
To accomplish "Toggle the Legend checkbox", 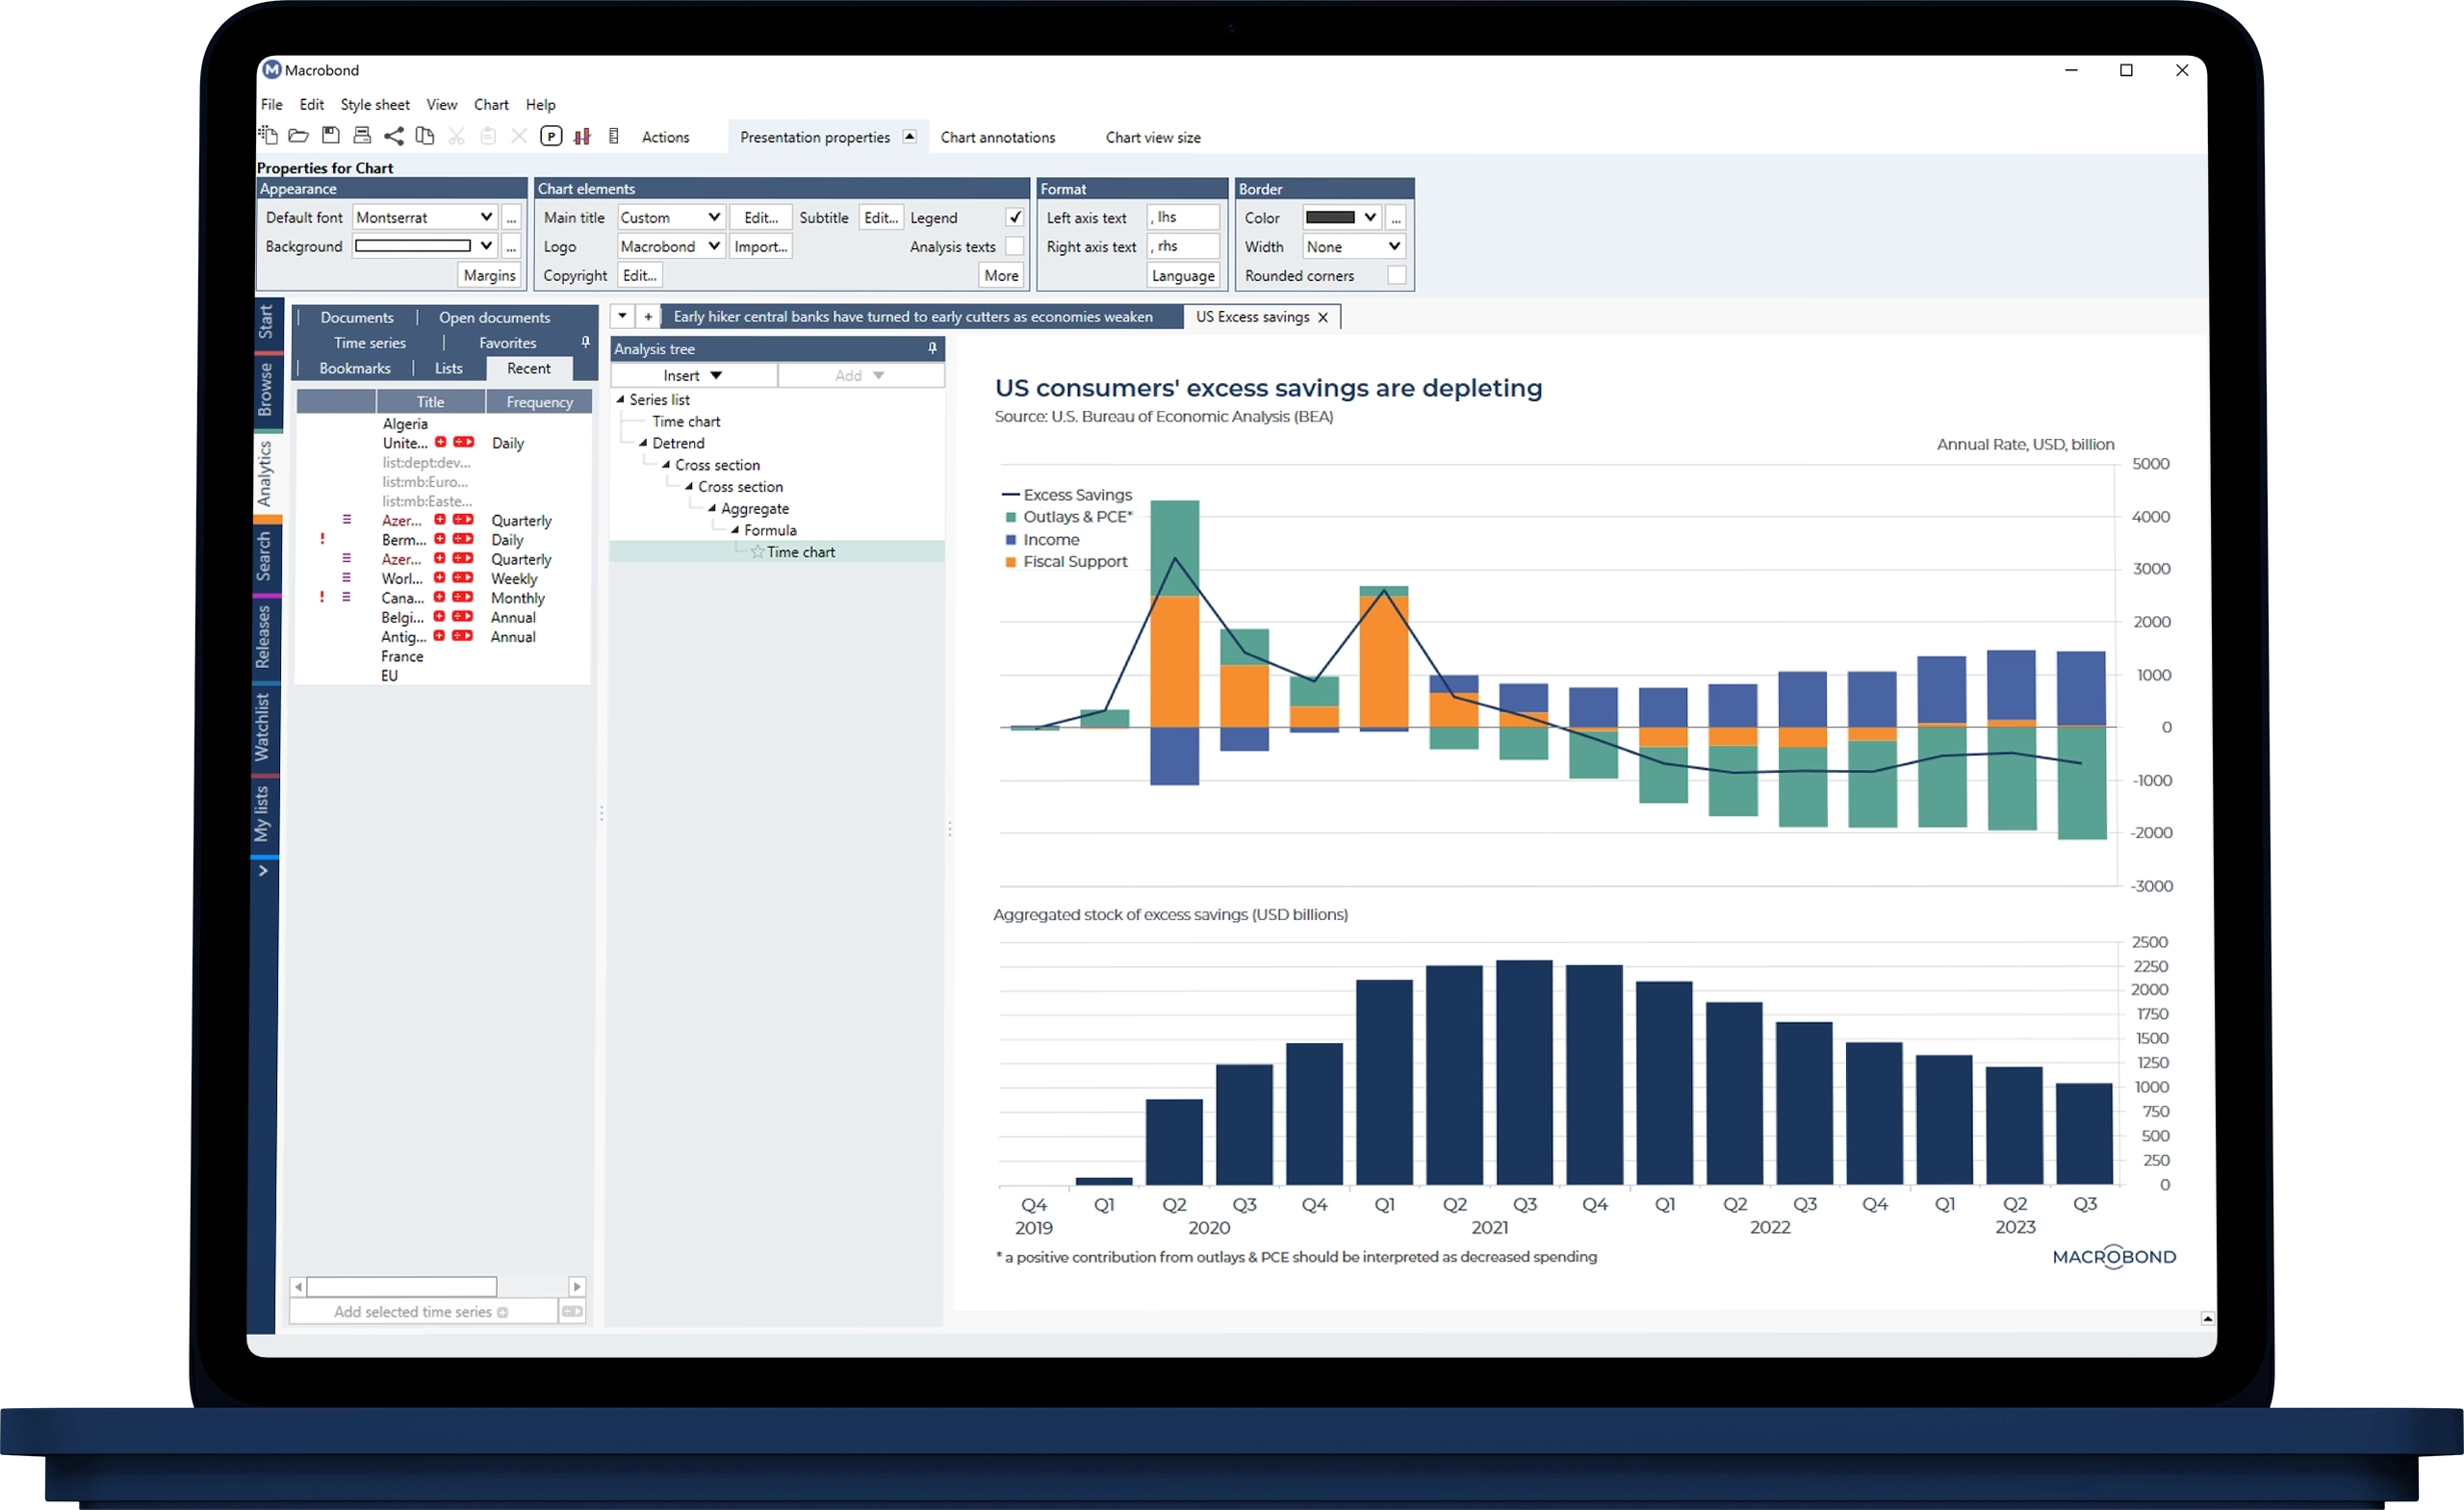I will click(x=1014, y=217).
